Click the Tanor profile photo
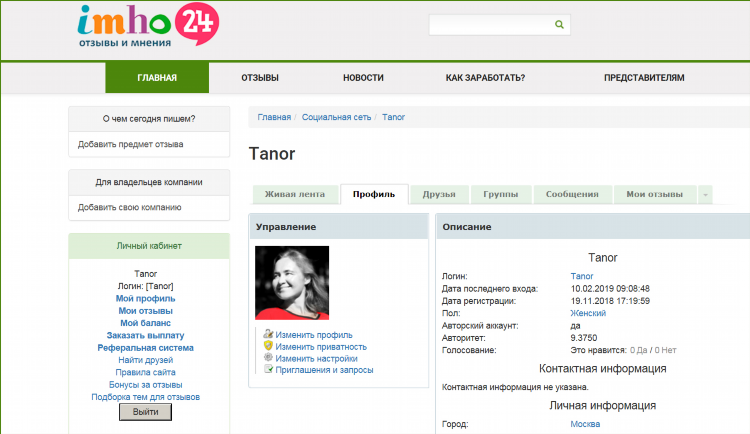Viewport: 750px width, 434px height. tap(292, 283)
